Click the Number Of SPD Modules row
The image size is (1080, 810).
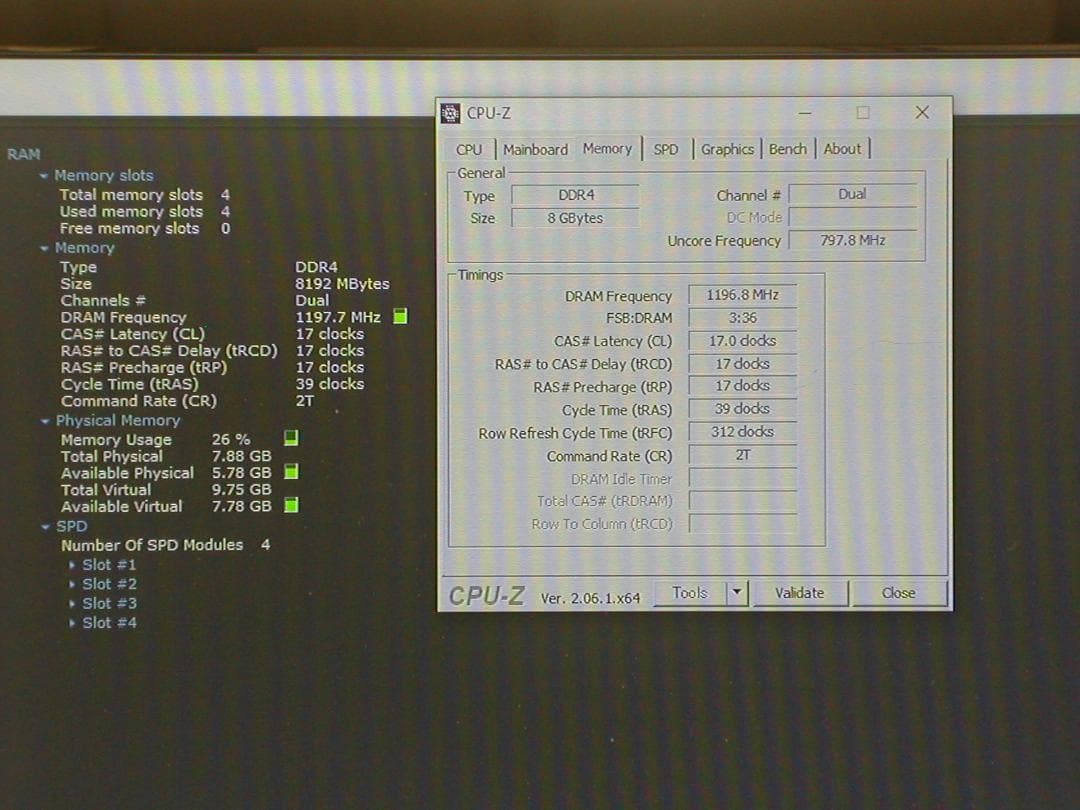[x=165, y=546]
